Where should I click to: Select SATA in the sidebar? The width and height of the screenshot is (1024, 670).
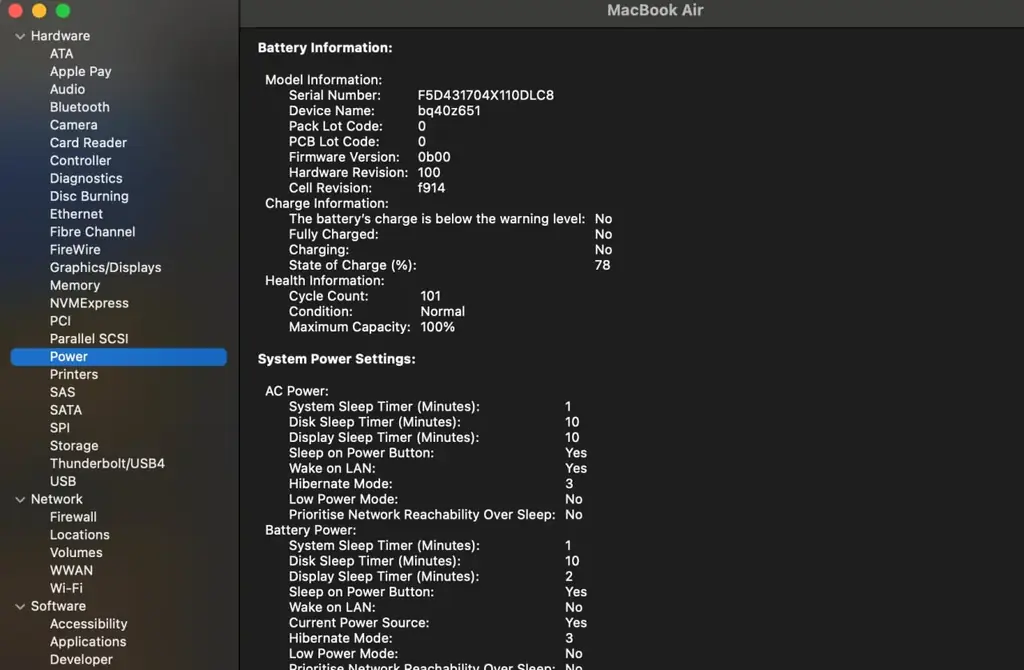click(66, 410)
